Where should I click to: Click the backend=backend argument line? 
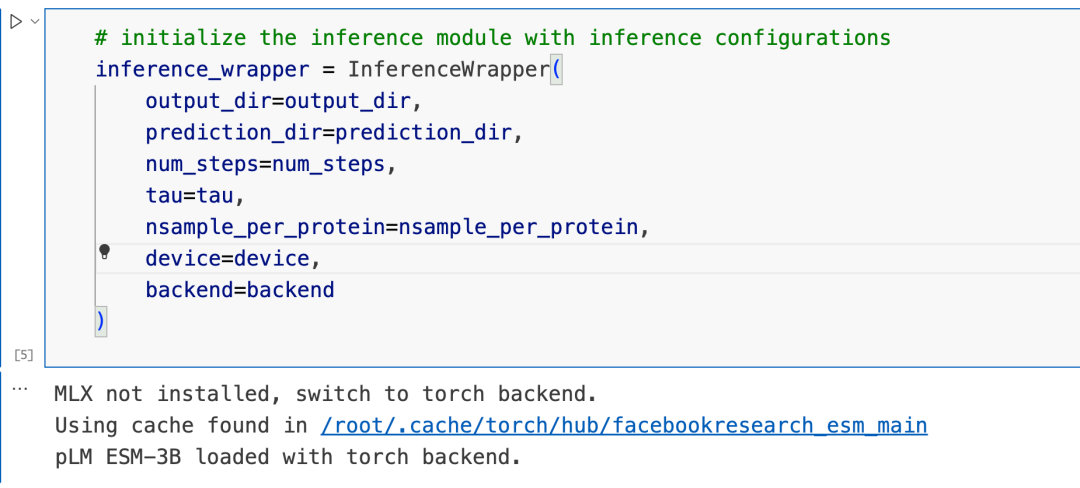pyautogui.click(x=239, y=290)
